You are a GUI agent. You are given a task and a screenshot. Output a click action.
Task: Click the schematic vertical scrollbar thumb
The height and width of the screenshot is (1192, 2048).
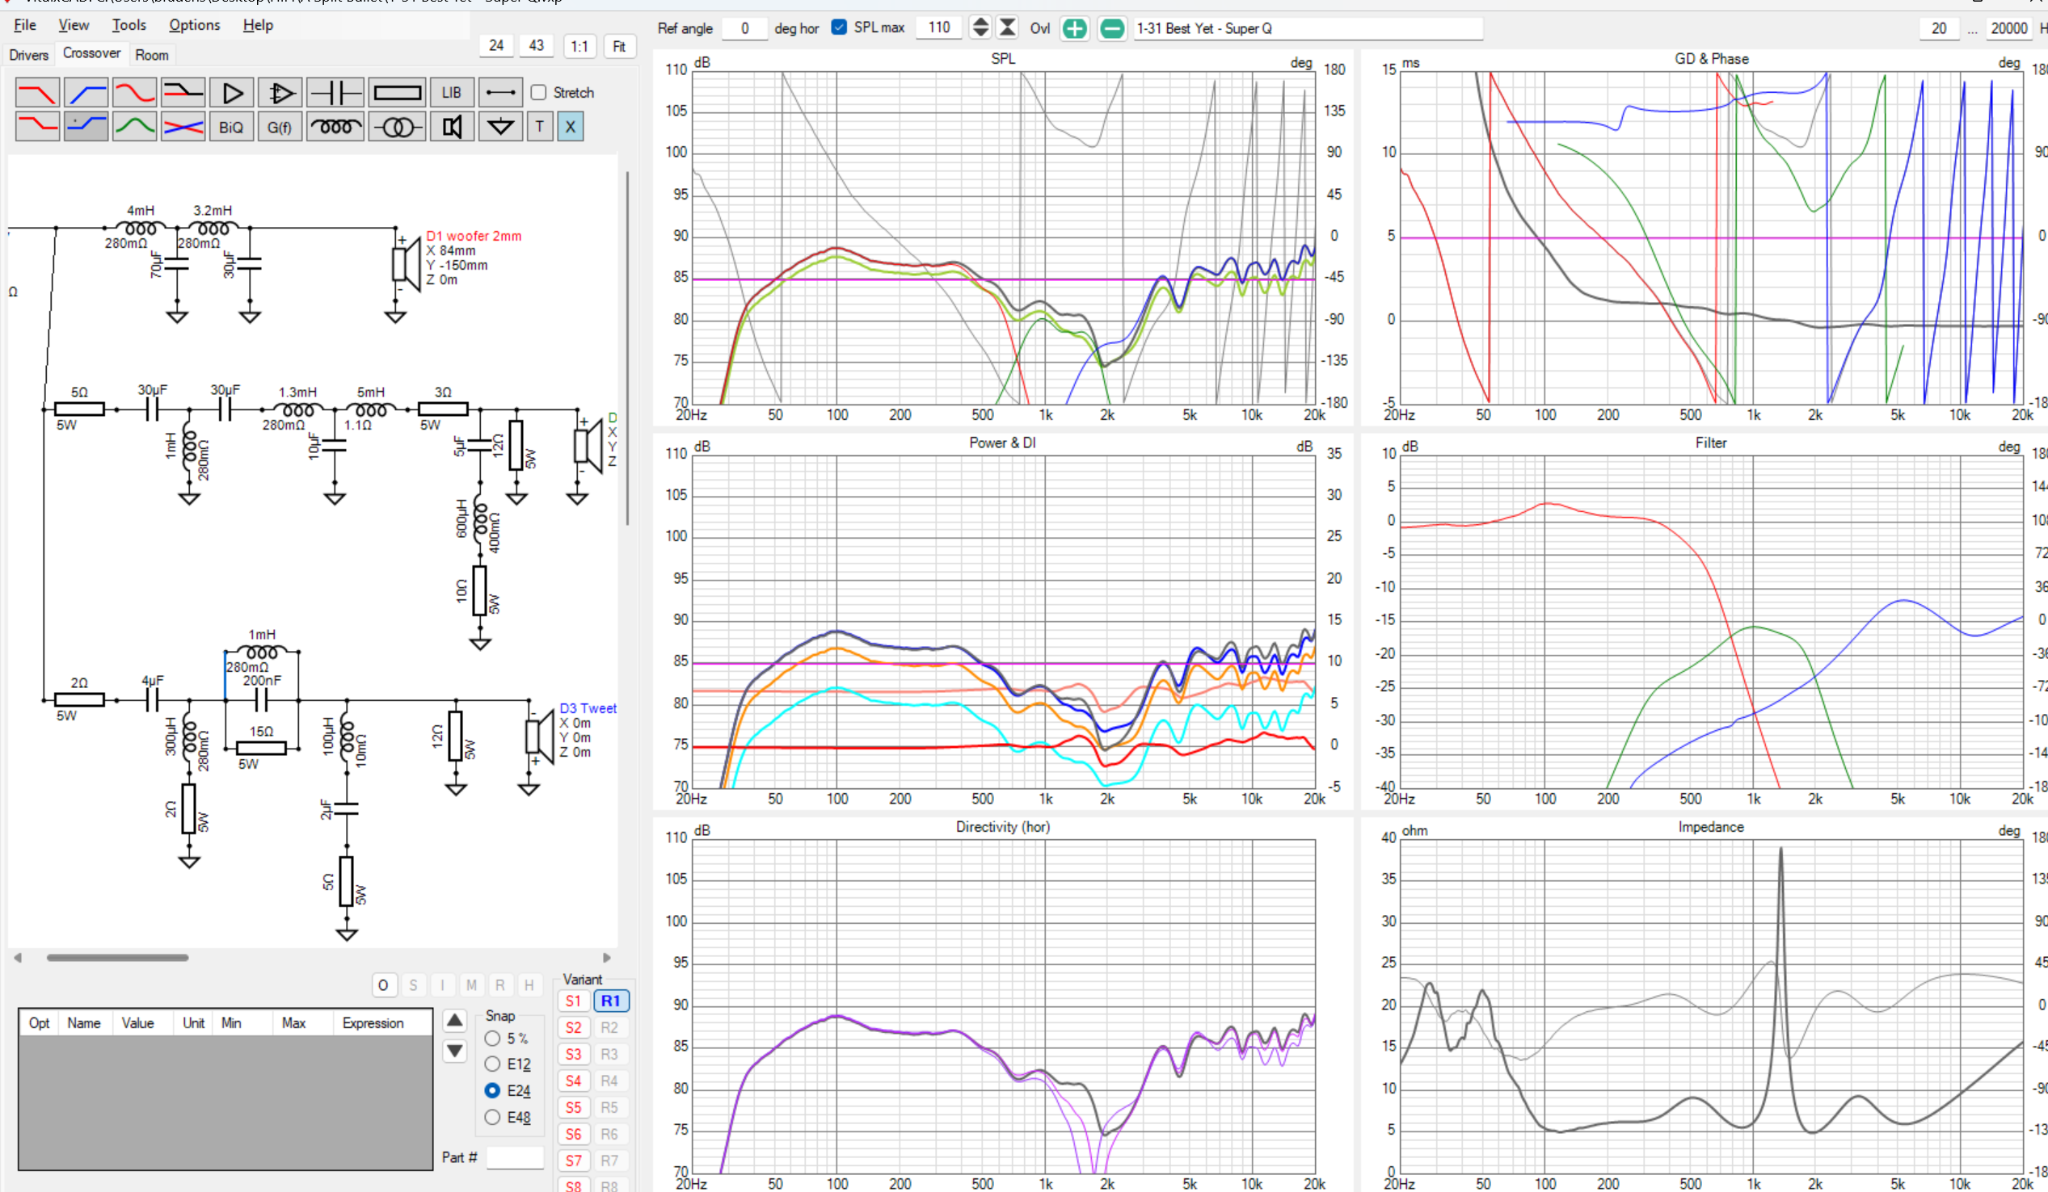627,347
